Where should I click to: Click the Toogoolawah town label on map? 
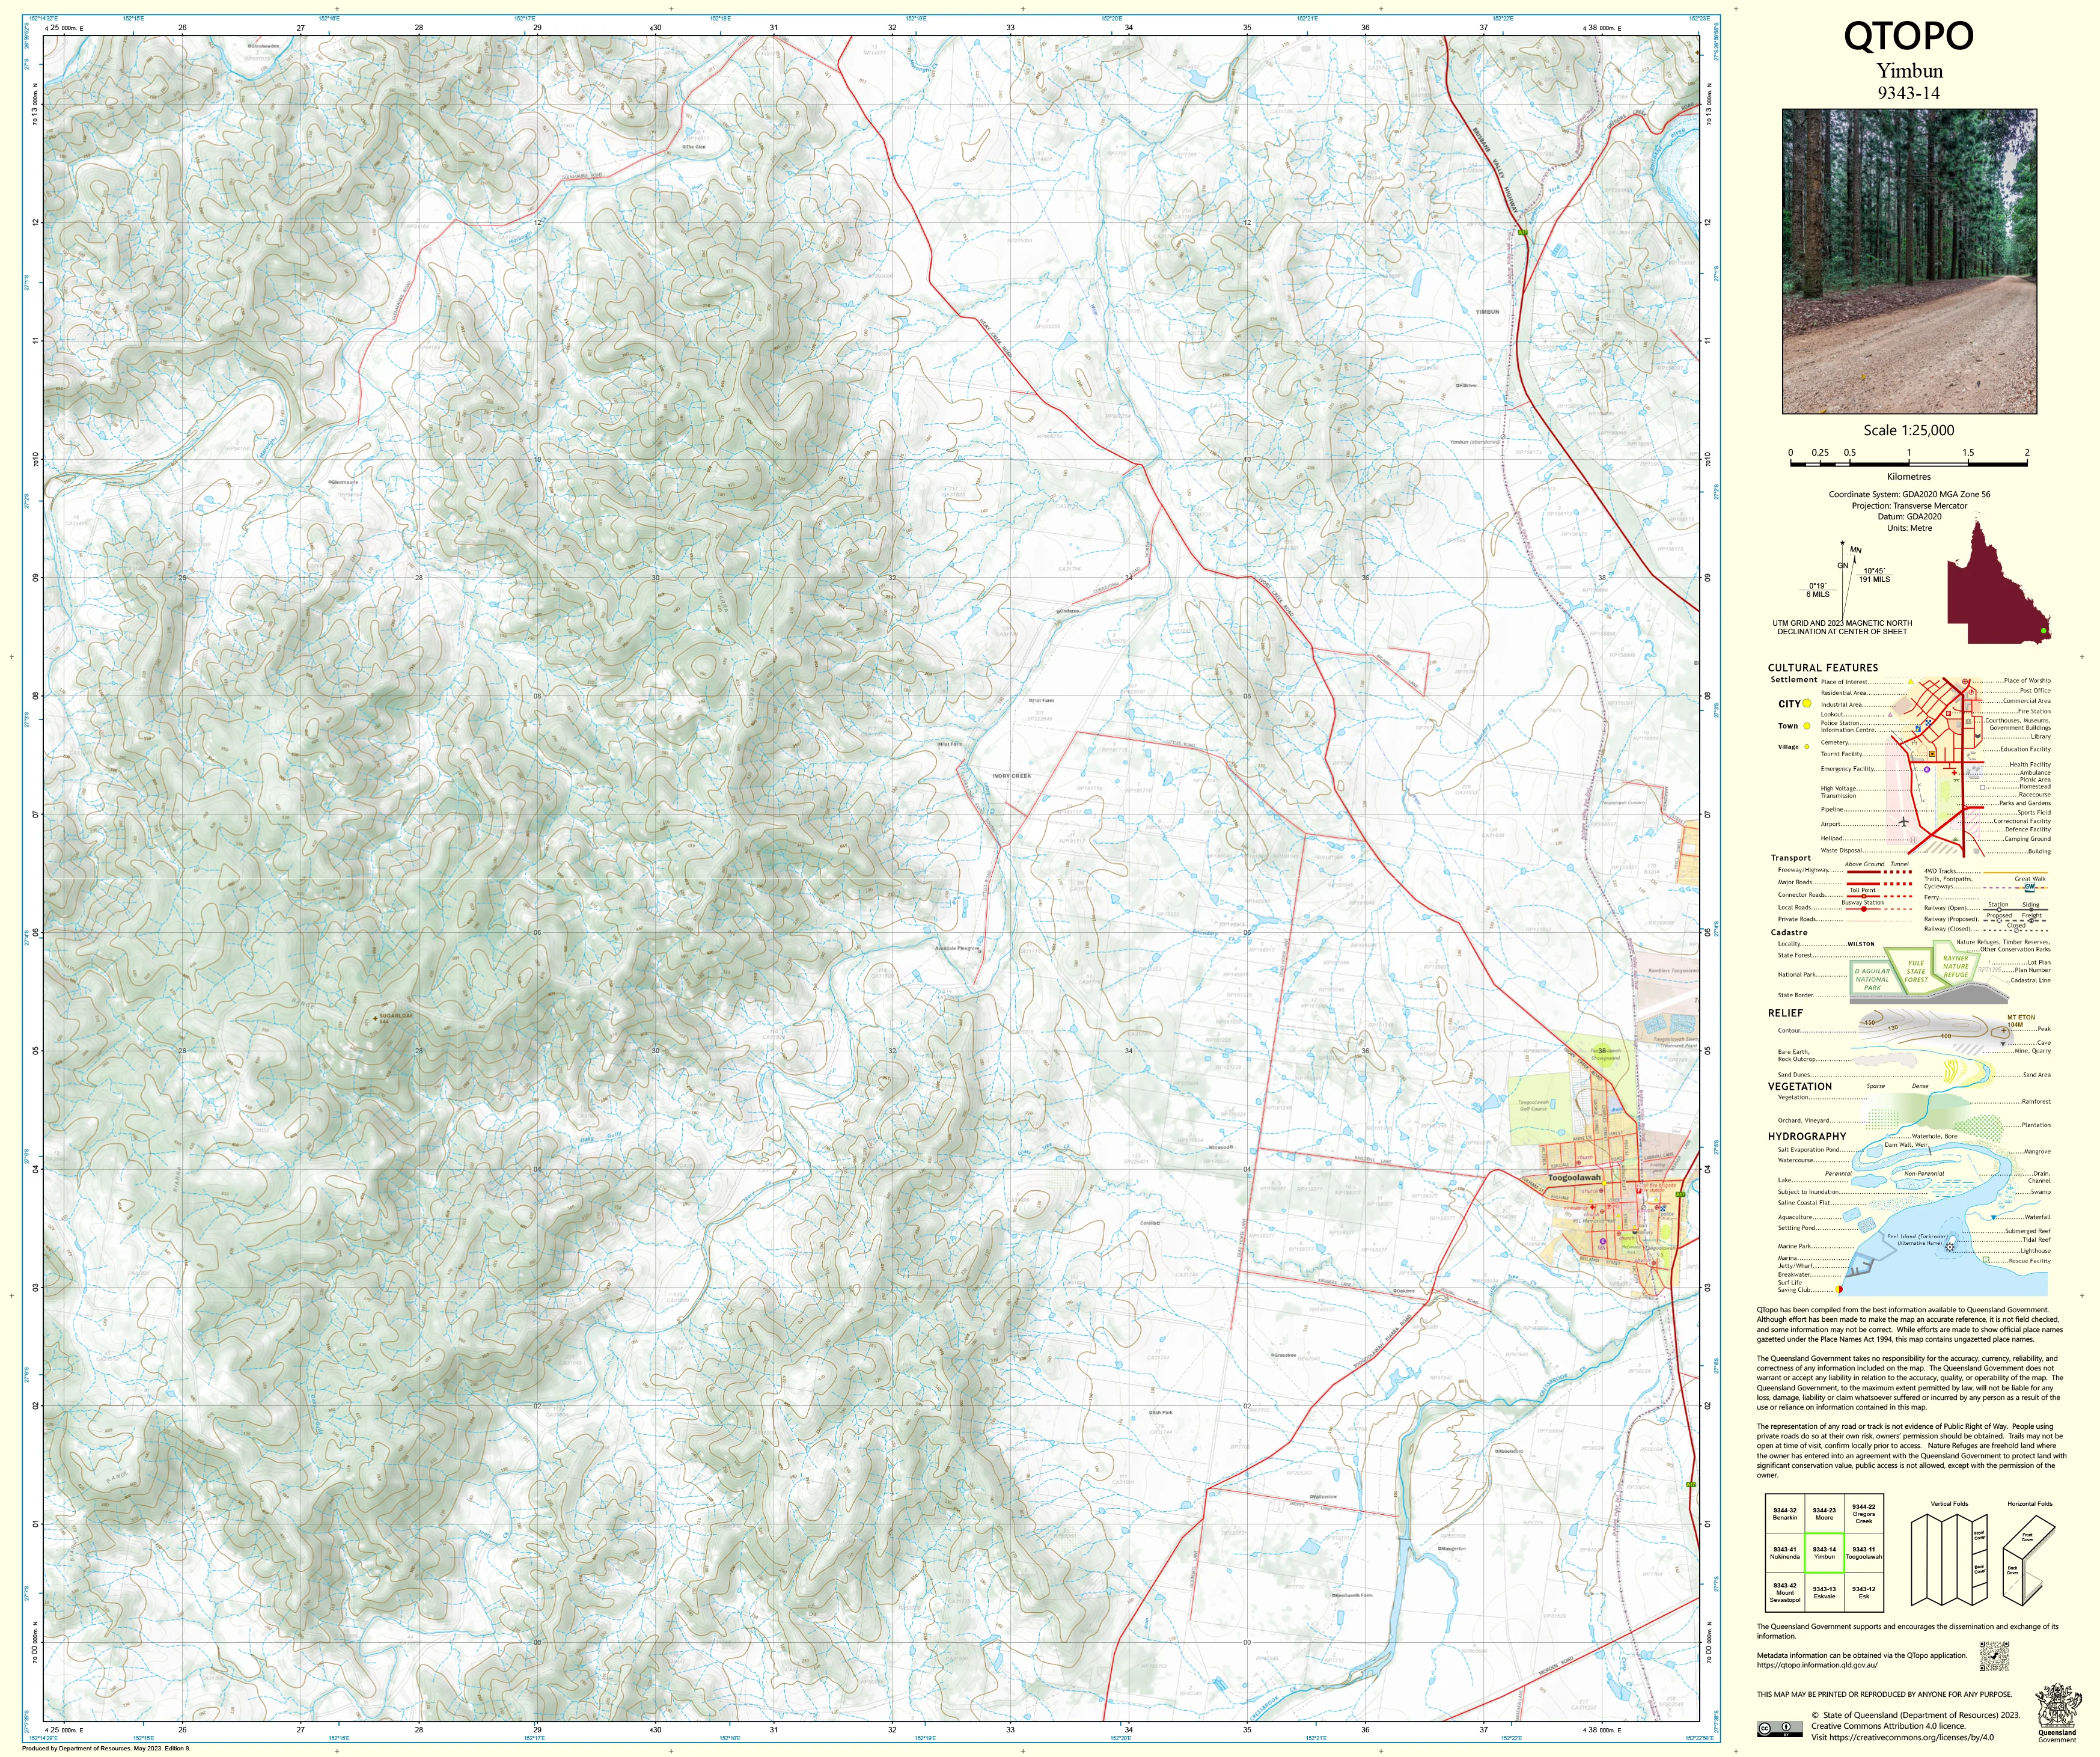click(1574, 1178)
